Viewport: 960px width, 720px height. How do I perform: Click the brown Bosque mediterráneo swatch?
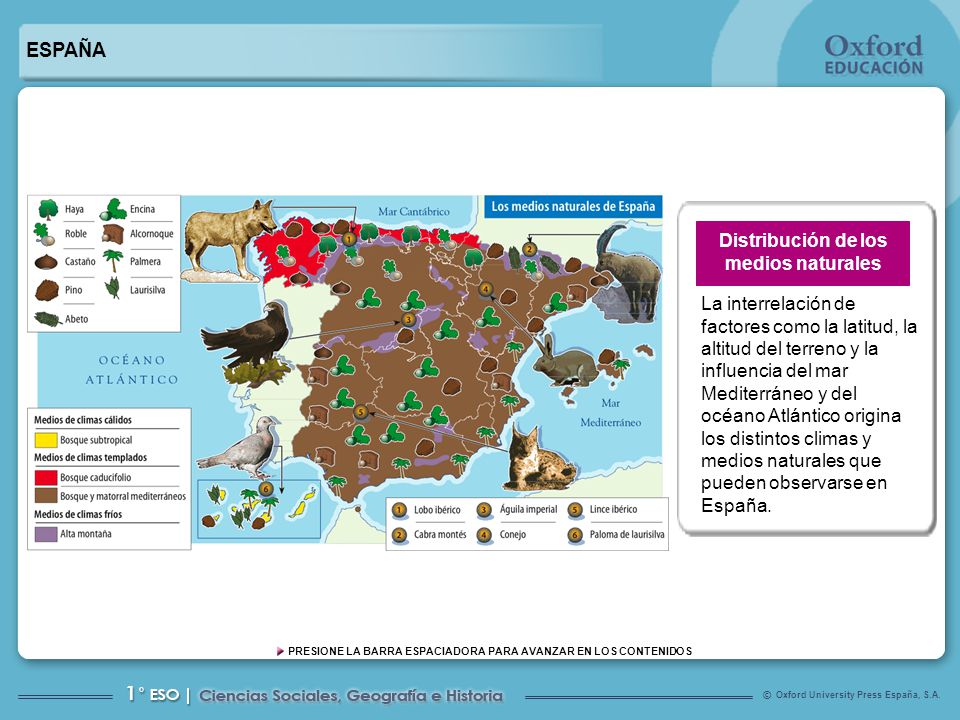click(46, 496)
